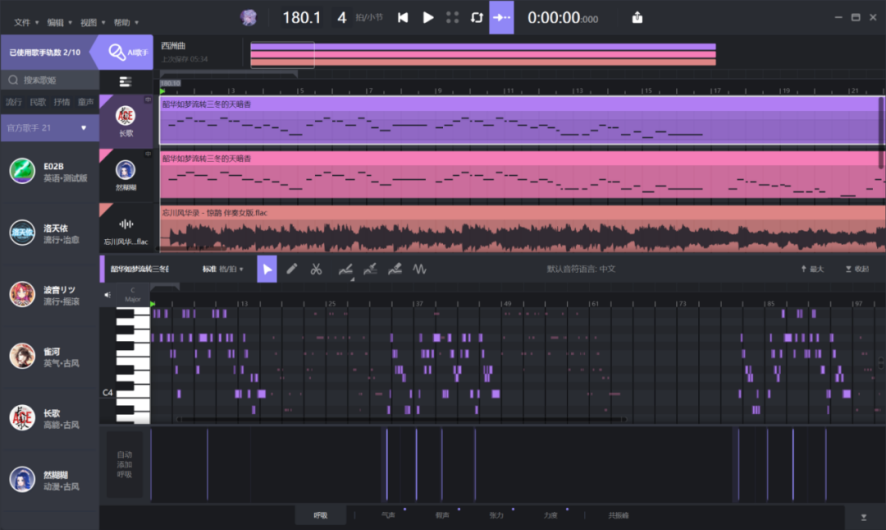Click the 自动添加呼吸 button
Viewport: 886px width, 530px height.
124,464
